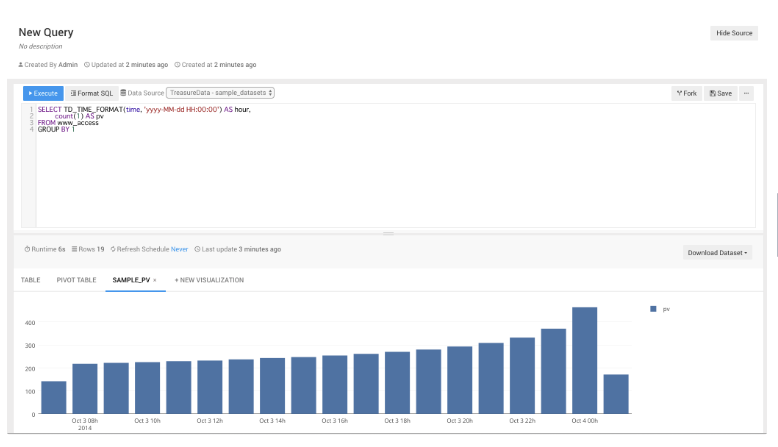Viewport: 778px width, 447px height.
Task: Click the No description text
Action: [x=40, y=47]
